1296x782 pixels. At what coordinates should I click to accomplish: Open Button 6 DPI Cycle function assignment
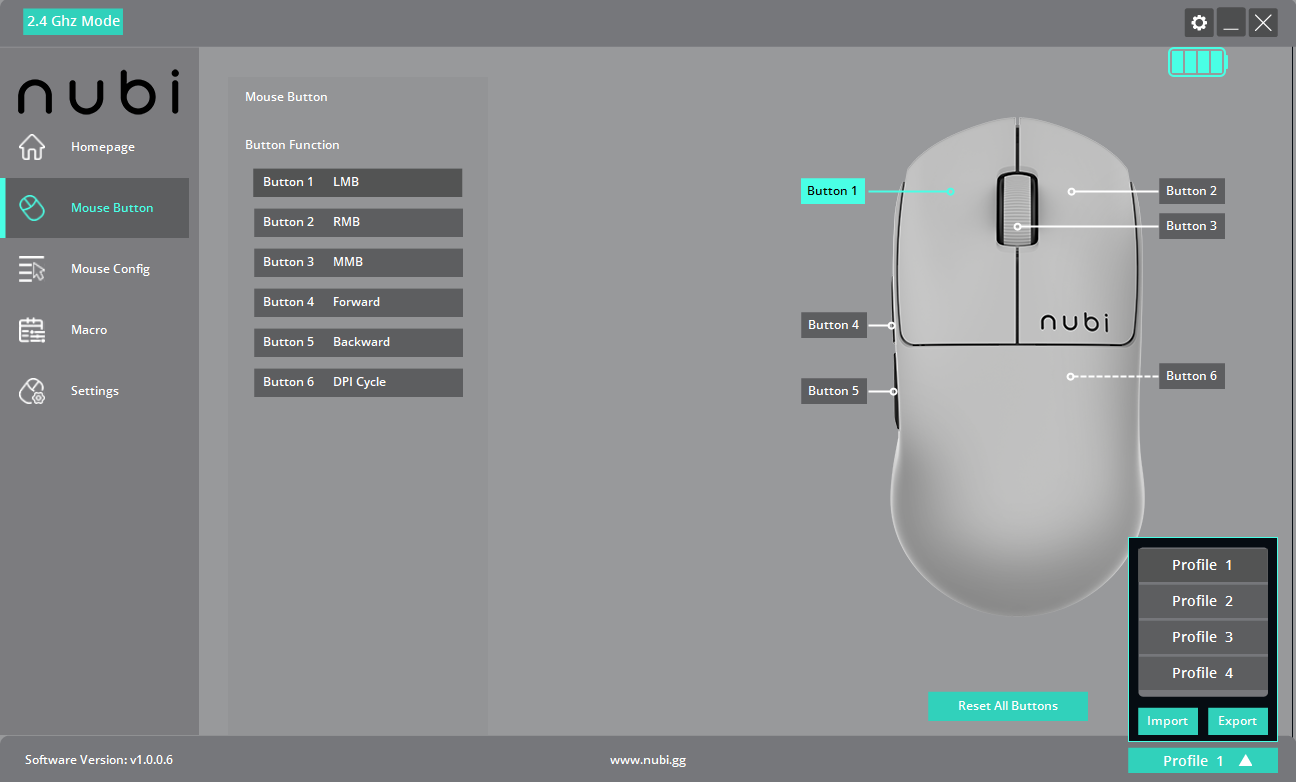click(x=358, y=382)
